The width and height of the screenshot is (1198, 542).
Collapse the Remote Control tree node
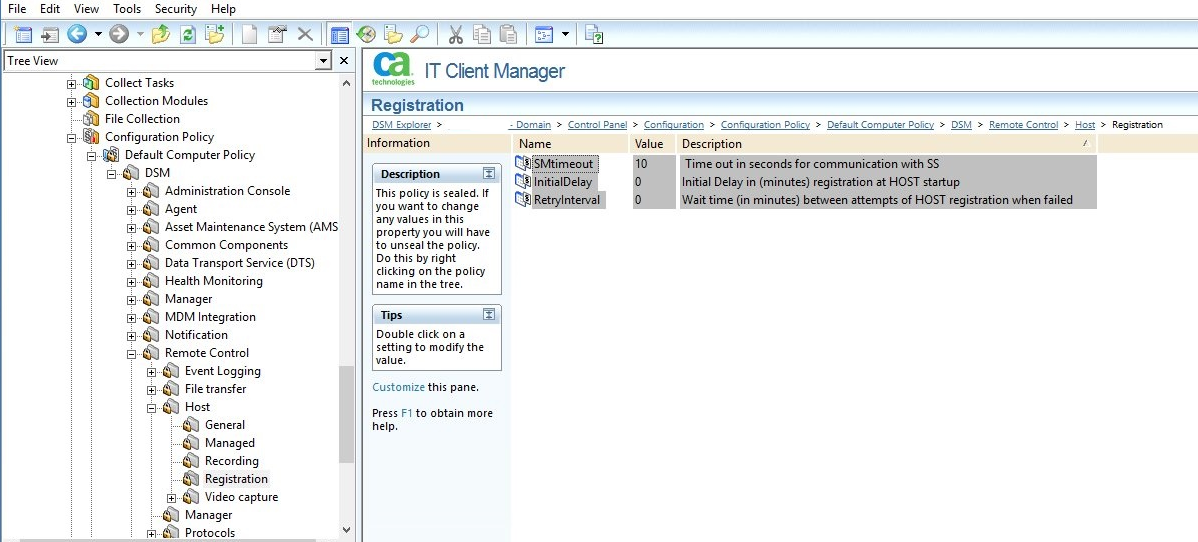132,353
